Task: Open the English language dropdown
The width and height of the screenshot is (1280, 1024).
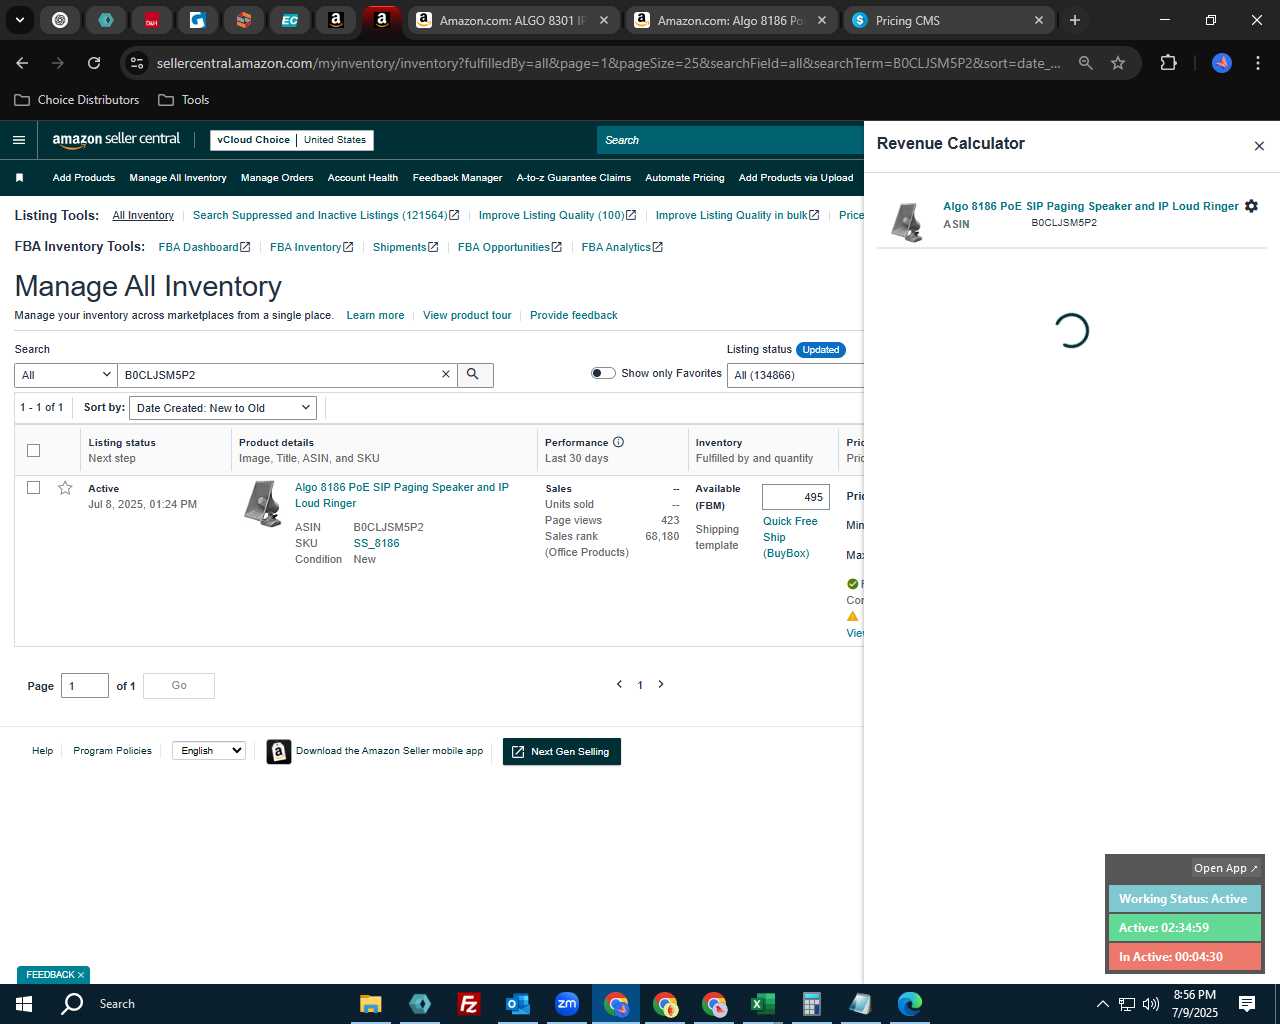Action: pyautogui.click(x=209, y=750)
